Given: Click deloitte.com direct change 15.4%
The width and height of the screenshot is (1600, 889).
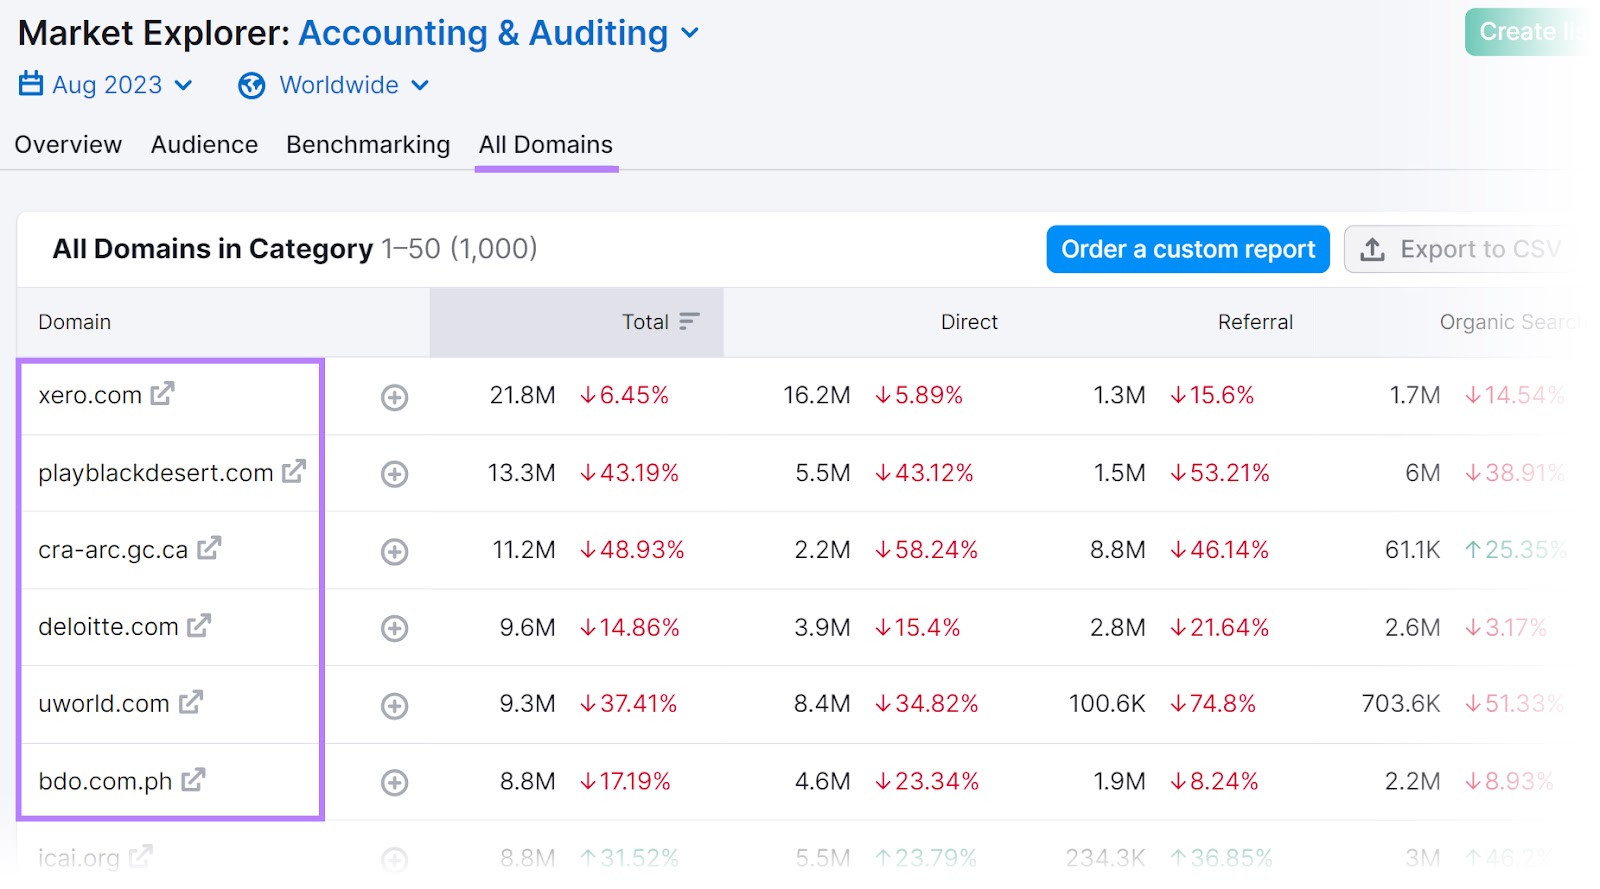Looking at the screenshot, I should click(917, 627).
